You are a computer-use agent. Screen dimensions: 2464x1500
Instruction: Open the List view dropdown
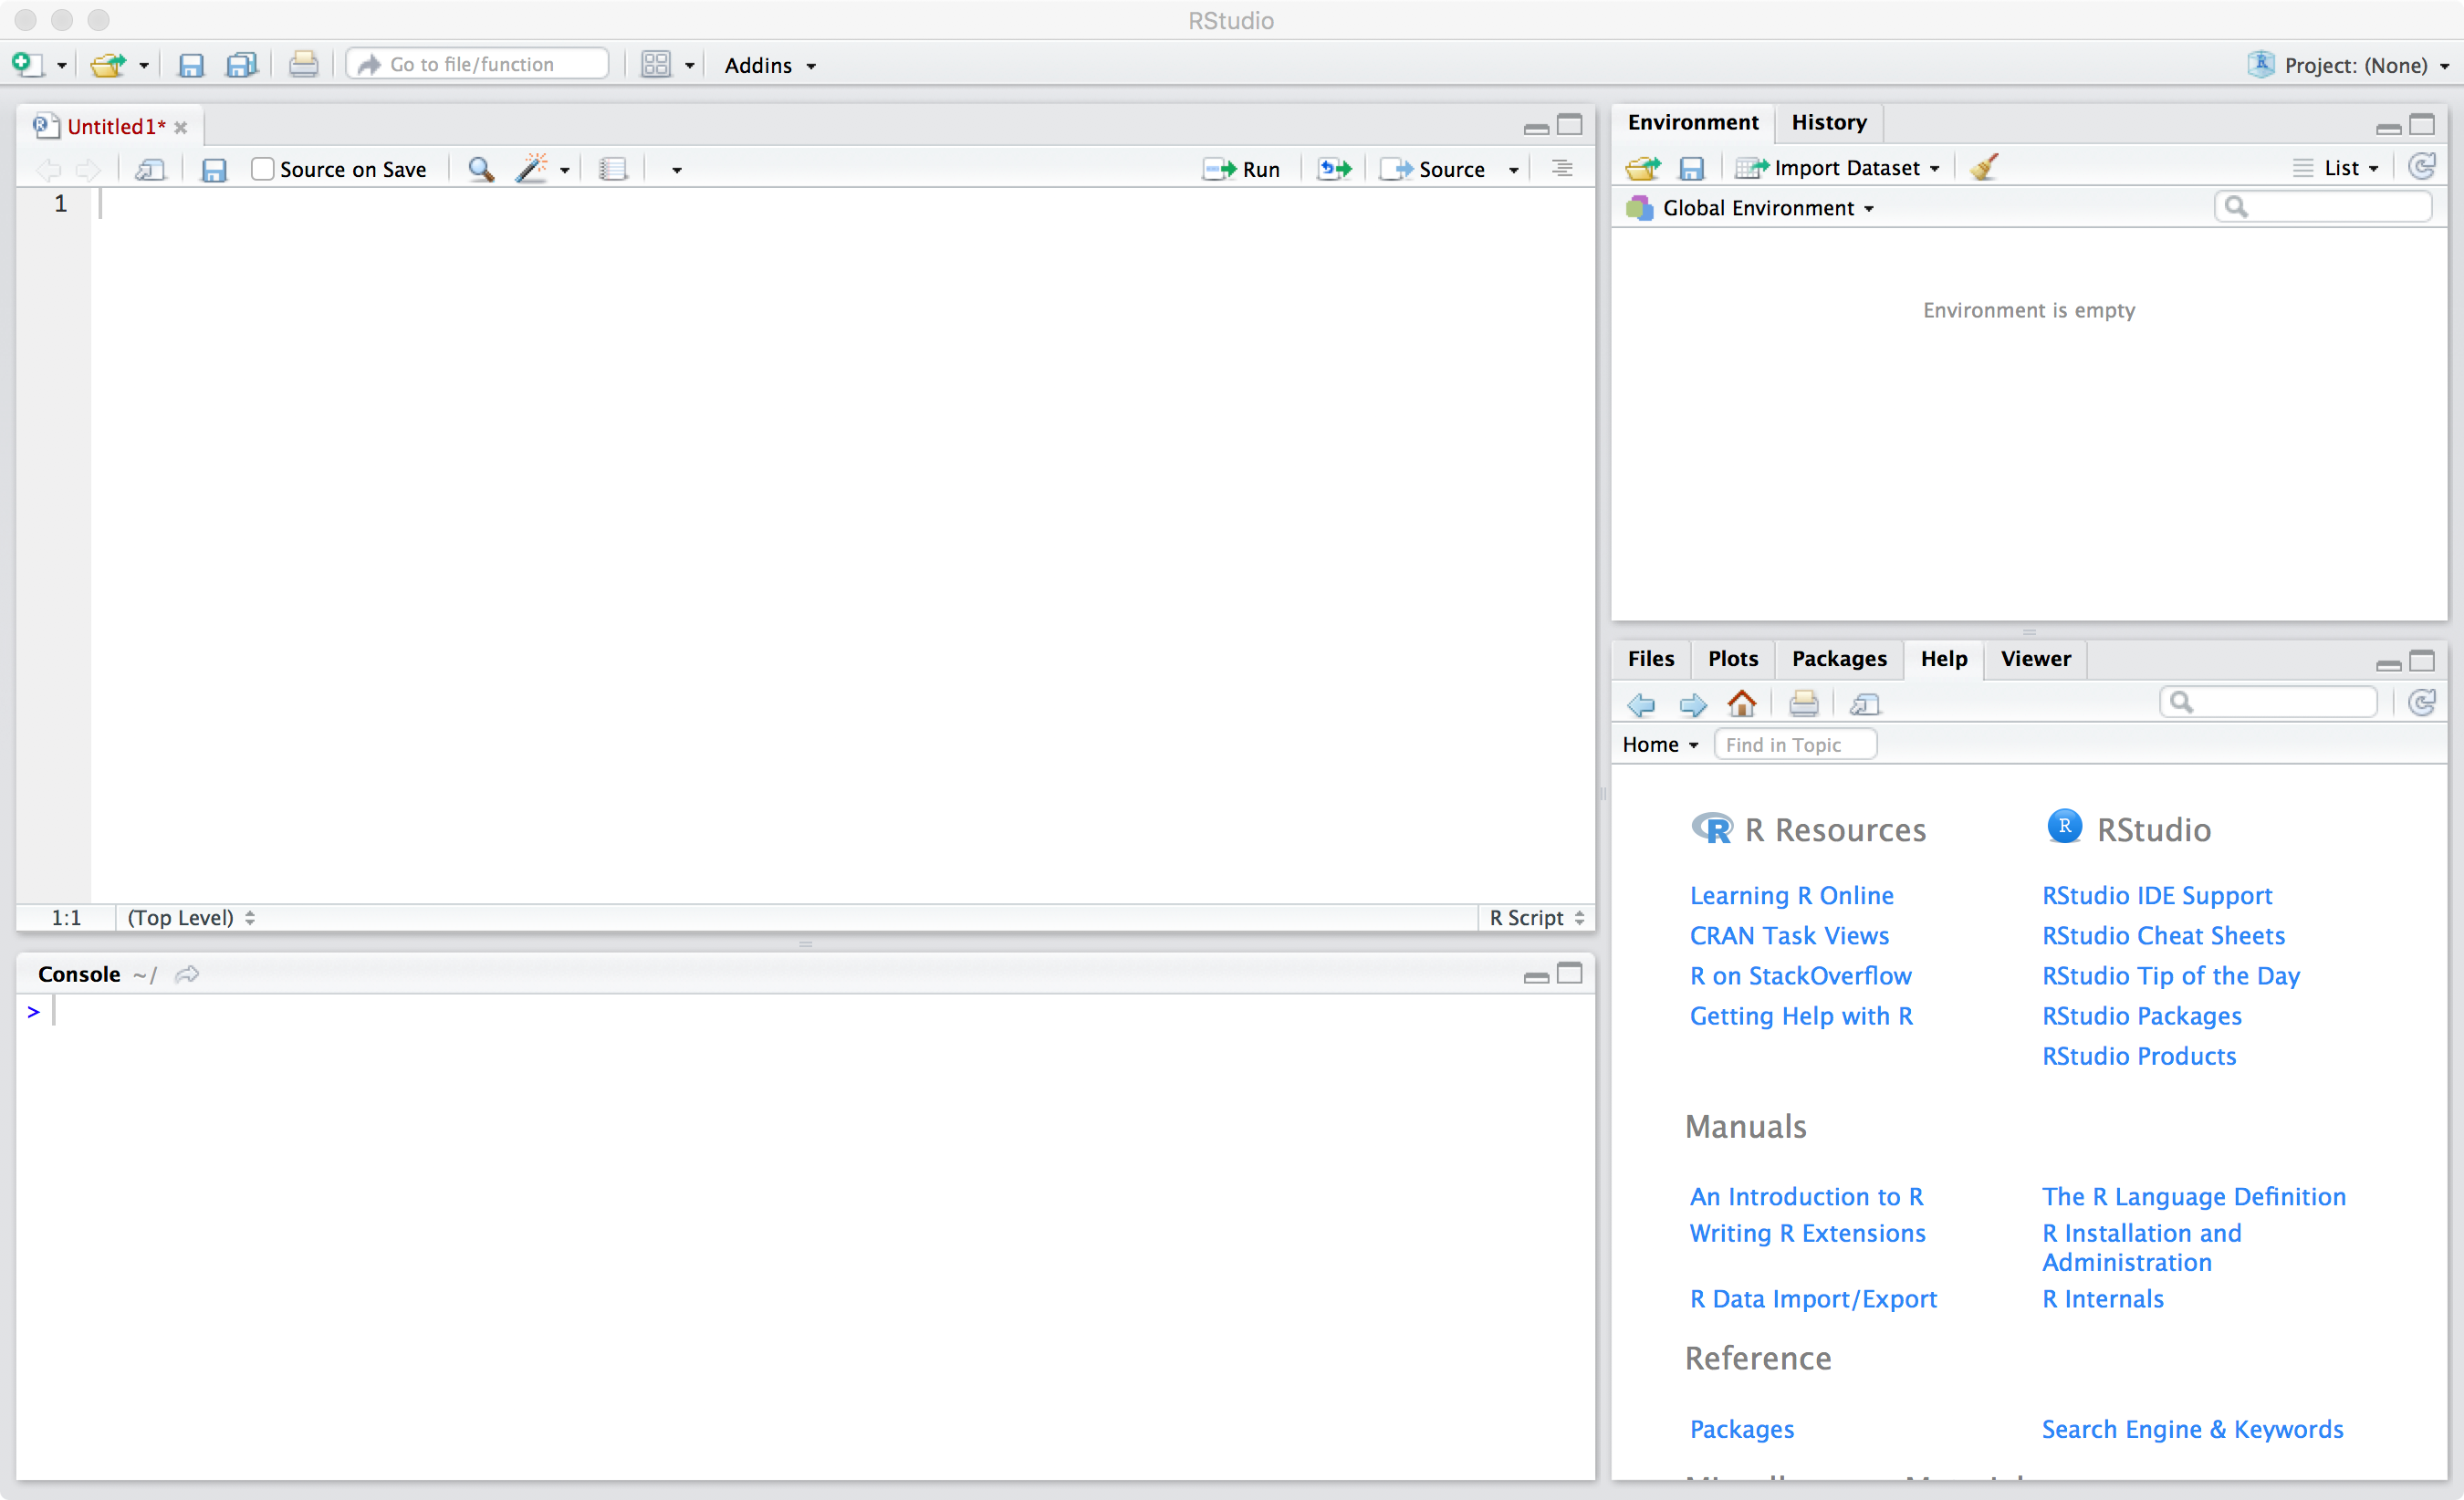2336,168
